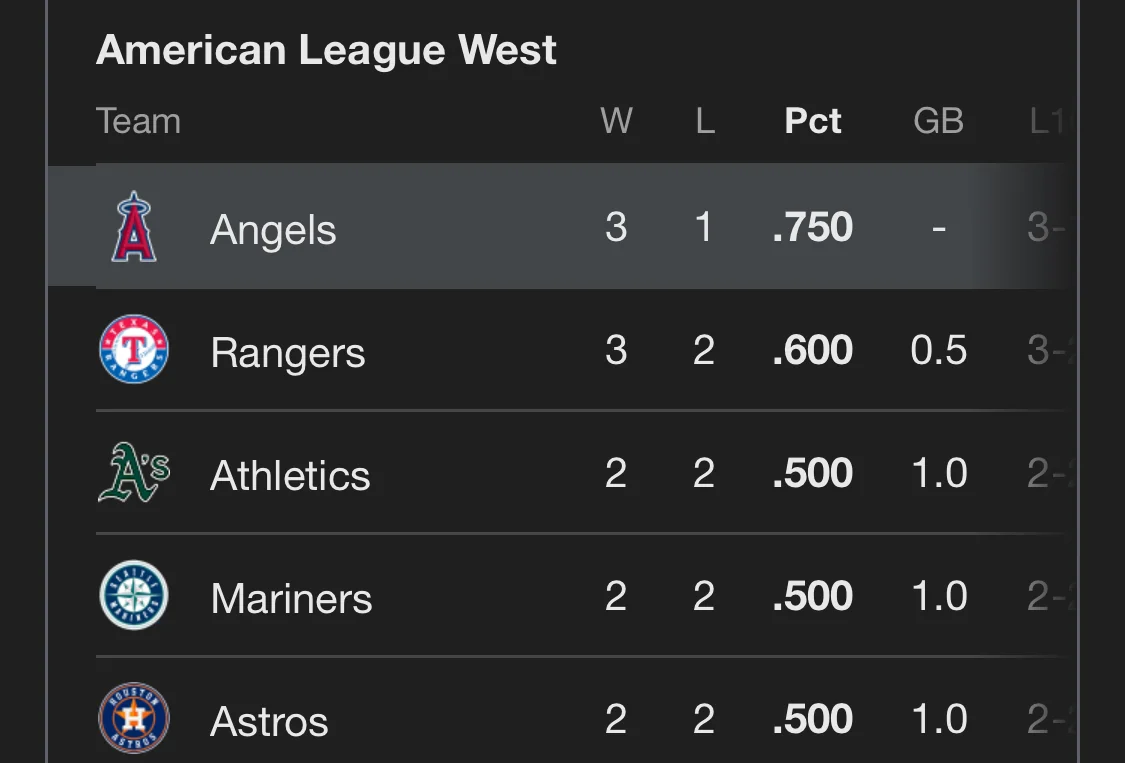The height and width of the screenshot is (763, 1125).
Task: Sort standings by the Pct column
Action: coord(812,121)
